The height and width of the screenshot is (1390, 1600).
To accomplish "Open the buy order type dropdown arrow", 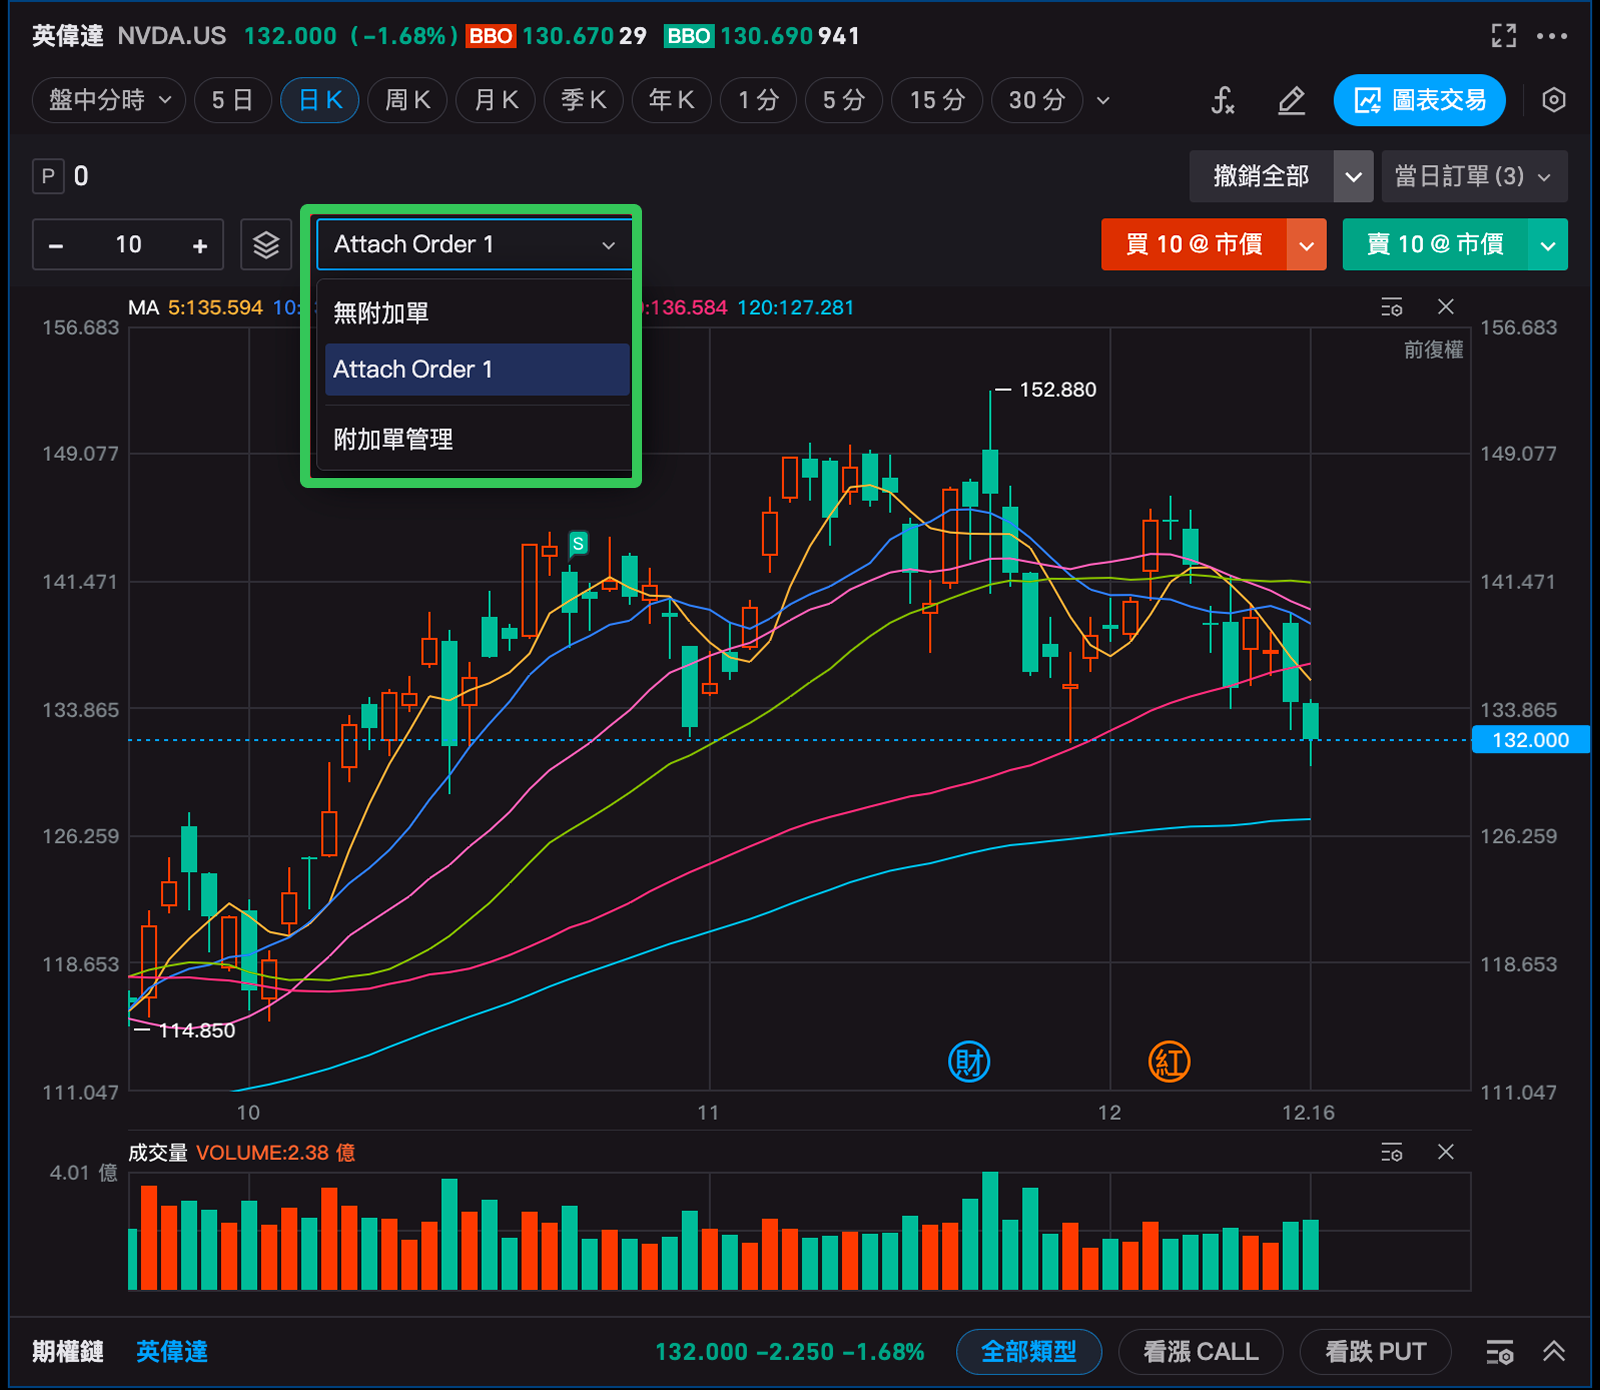I will (1306, 246).
